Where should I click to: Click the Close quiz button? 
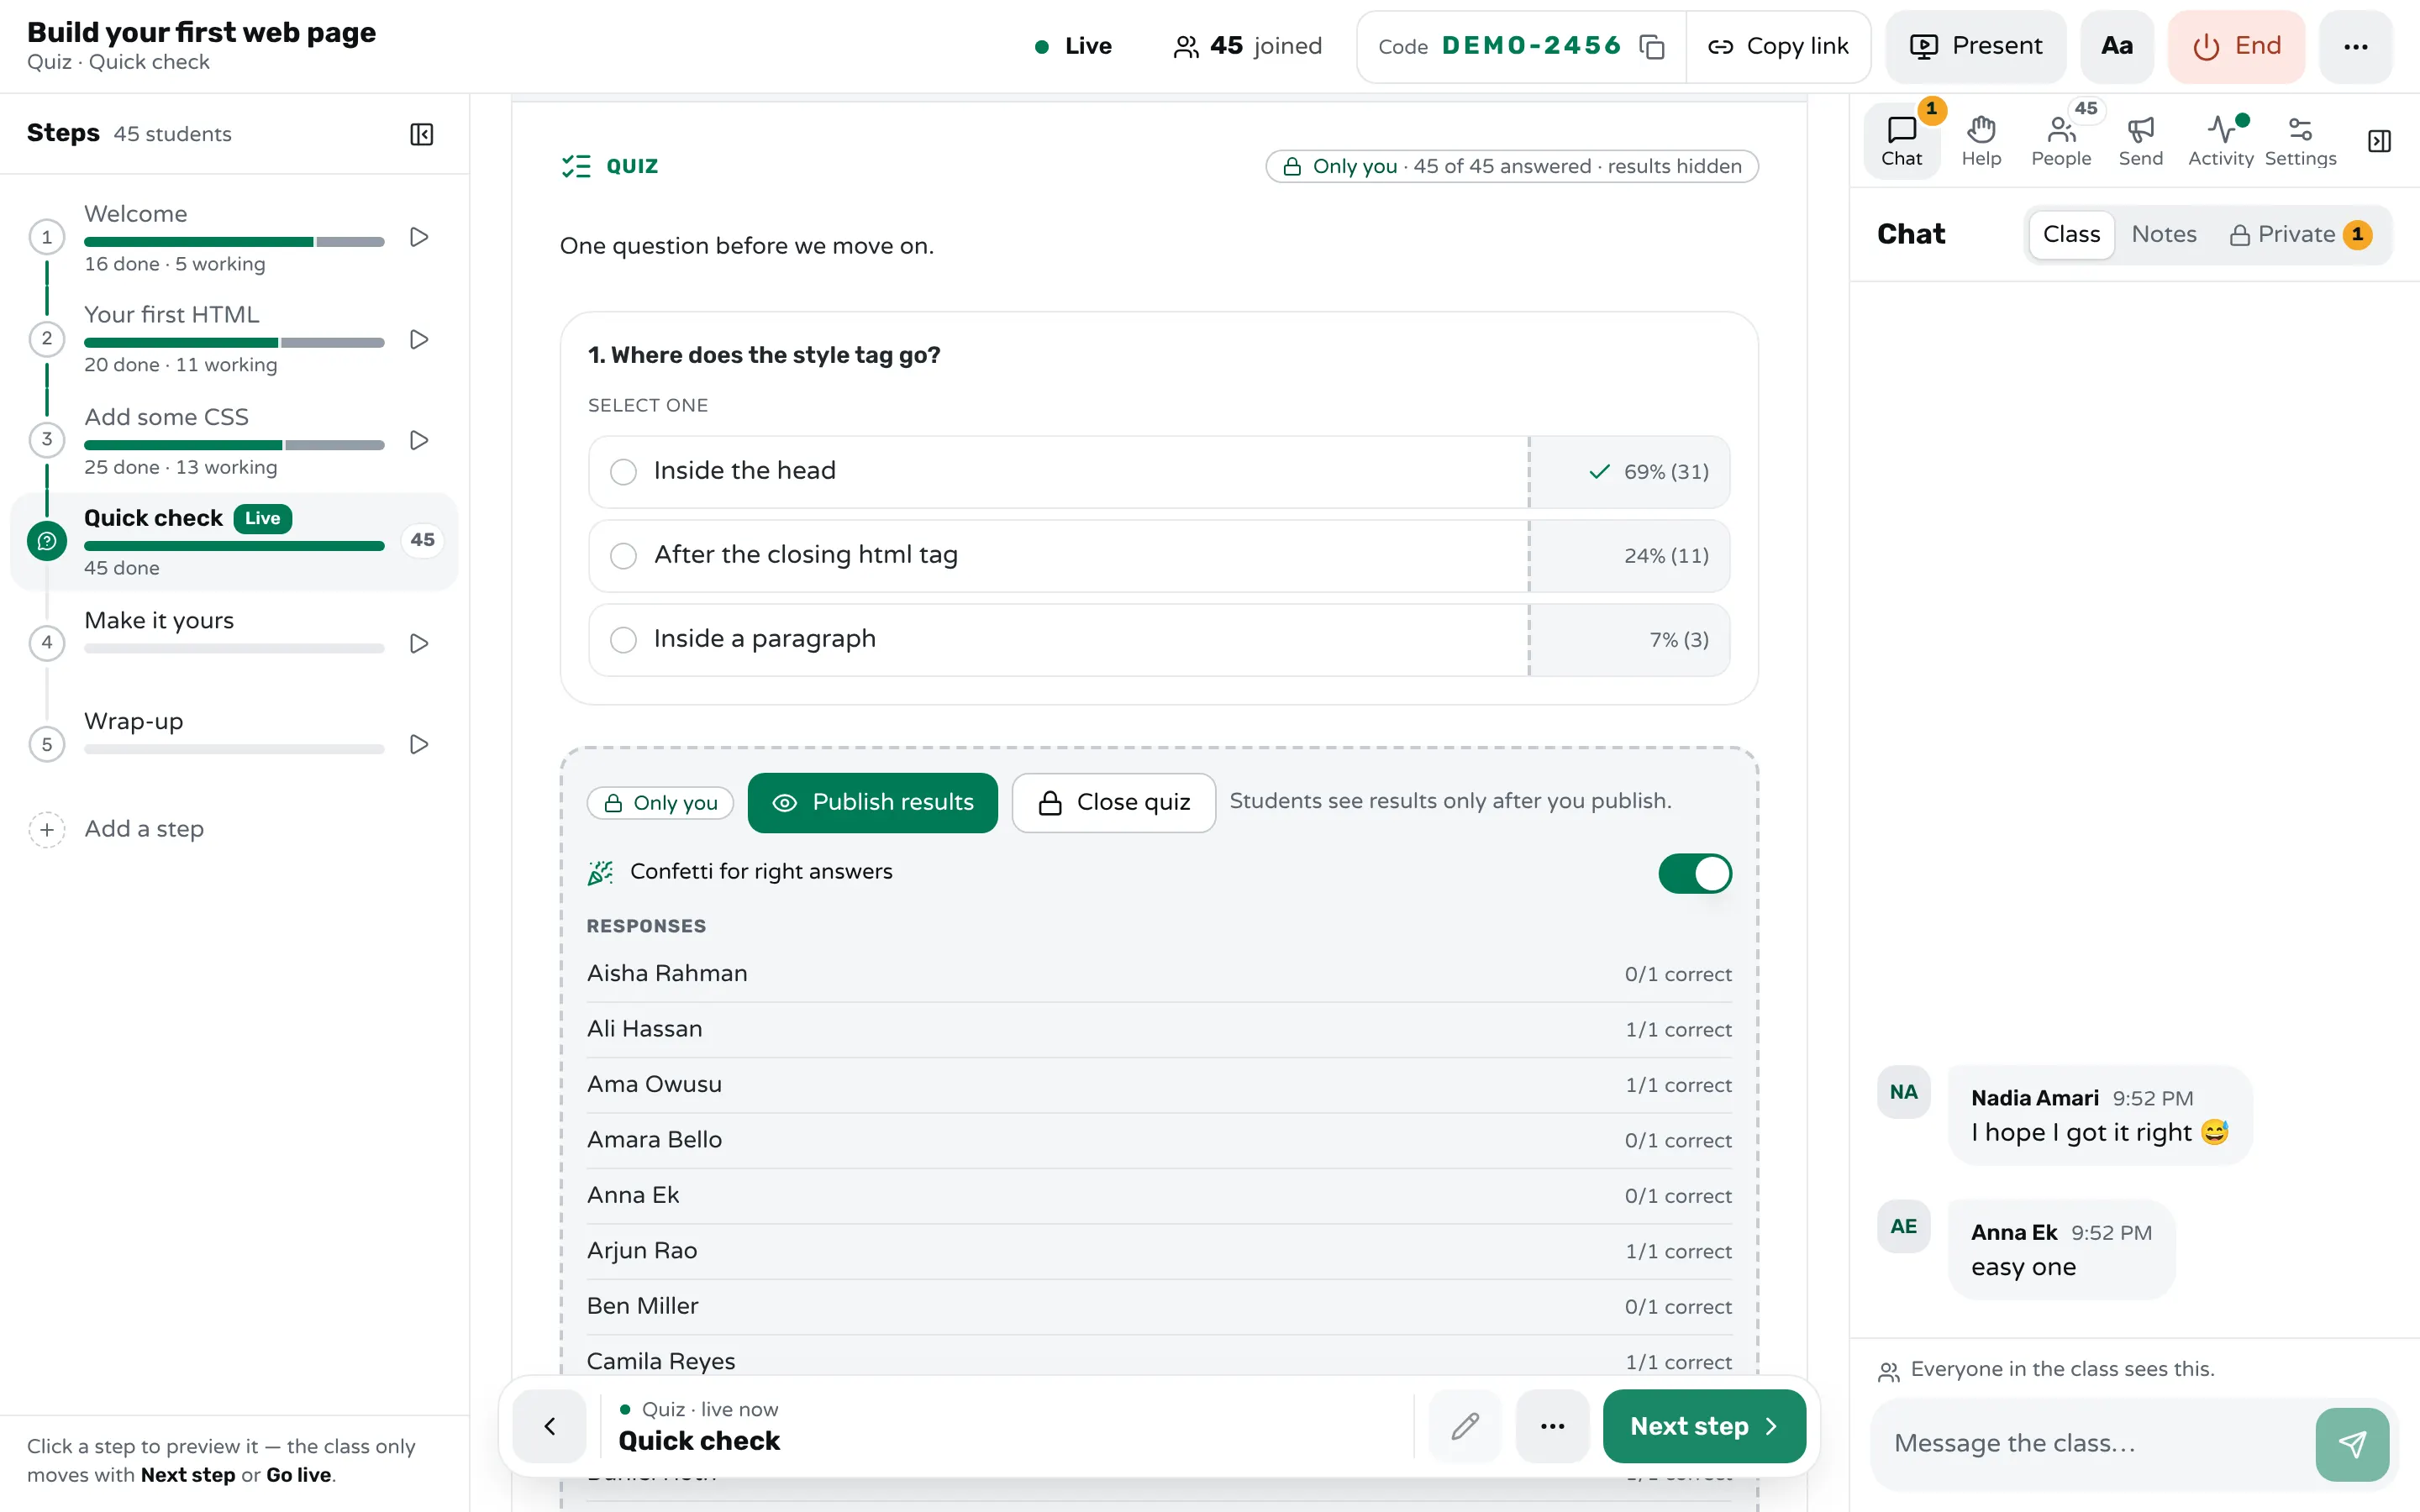[x=1113, y=802]
